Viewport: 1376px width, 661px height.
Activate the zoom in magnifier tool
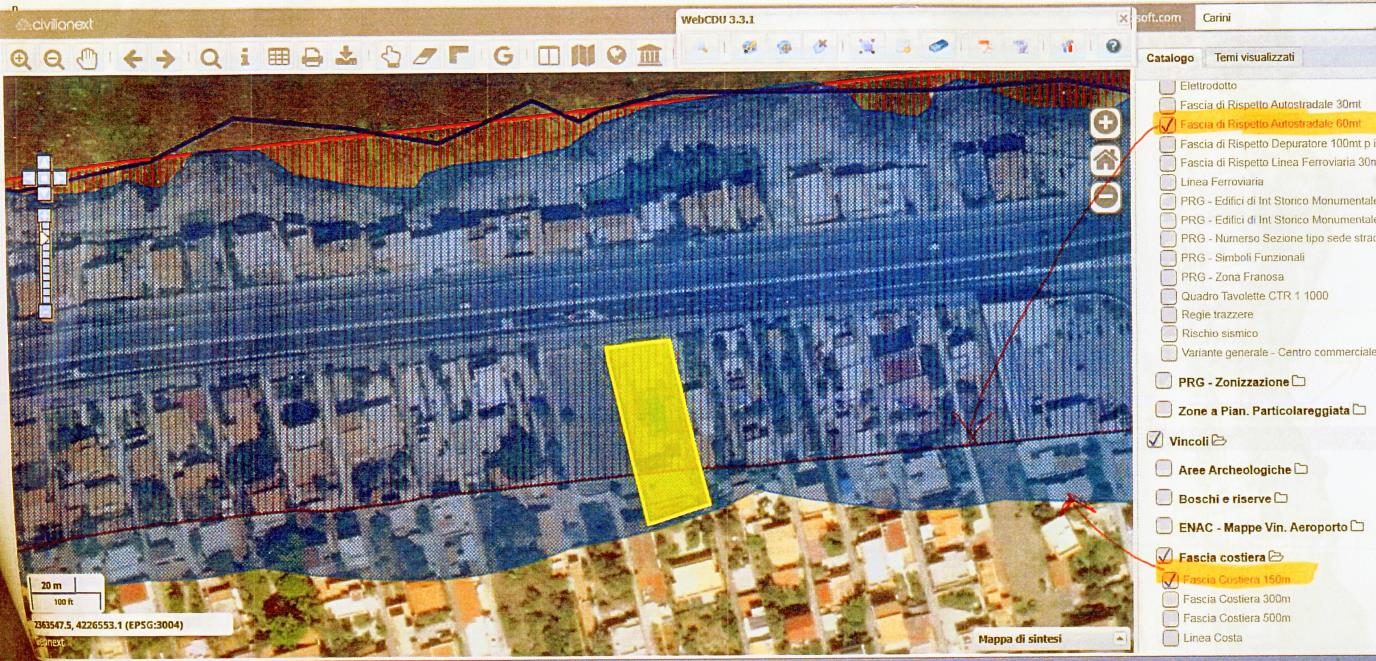[x=20, y=59]
